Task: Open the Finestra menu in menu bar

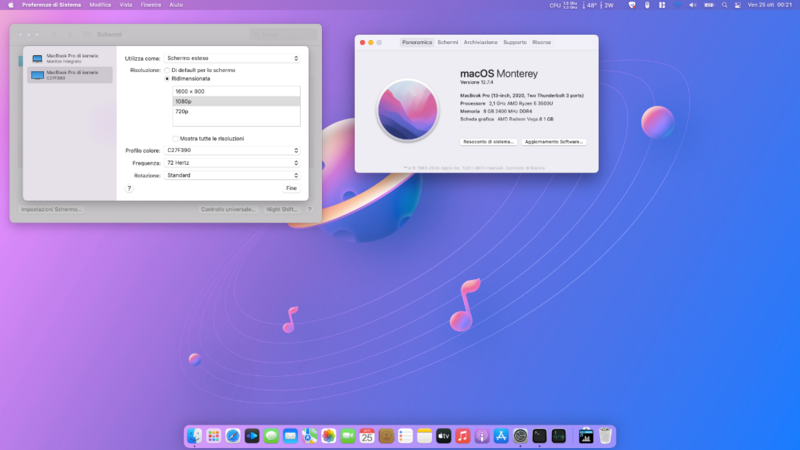Action: click(151, 5)
